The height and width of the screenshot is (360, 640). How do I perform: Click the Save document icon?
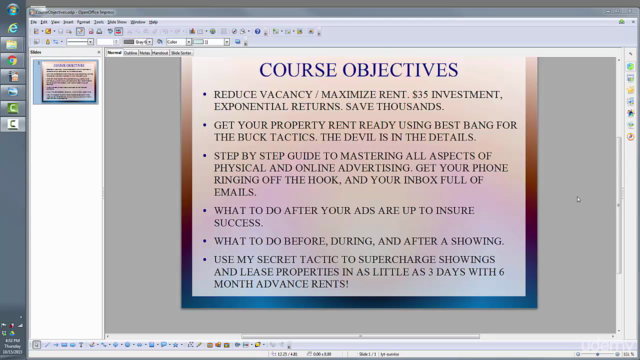tap(60, 31)
